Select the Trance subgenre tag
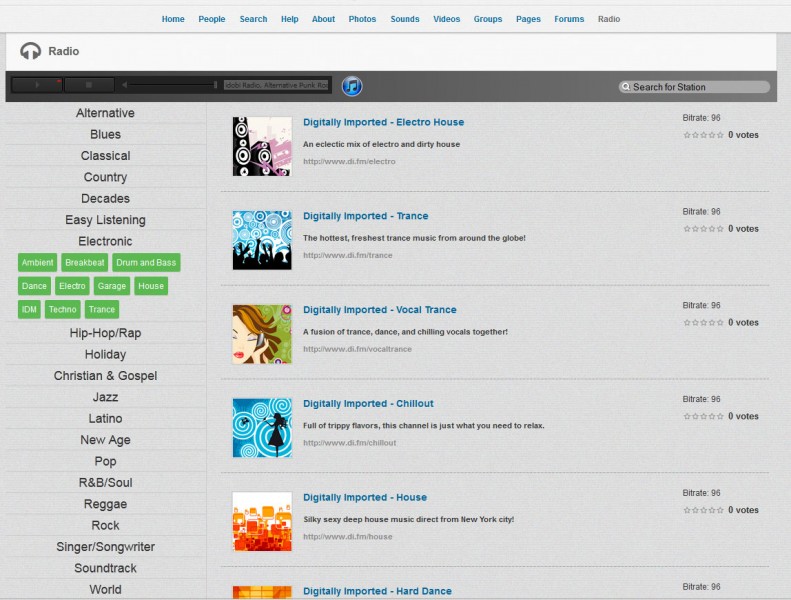The height and width of the screenshot is (600, 791). [102, 309]
